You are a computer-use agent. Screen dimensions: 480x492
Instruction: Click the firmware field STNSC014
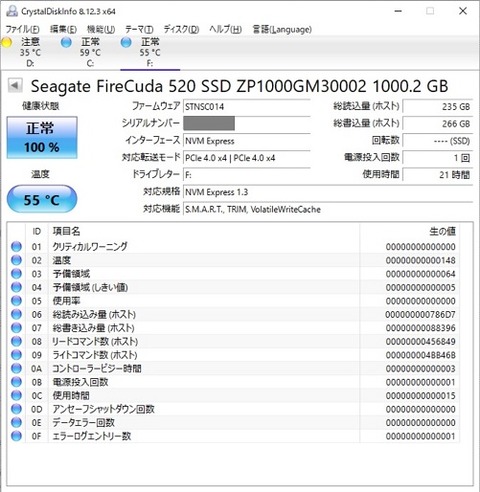tap(247, 107)
